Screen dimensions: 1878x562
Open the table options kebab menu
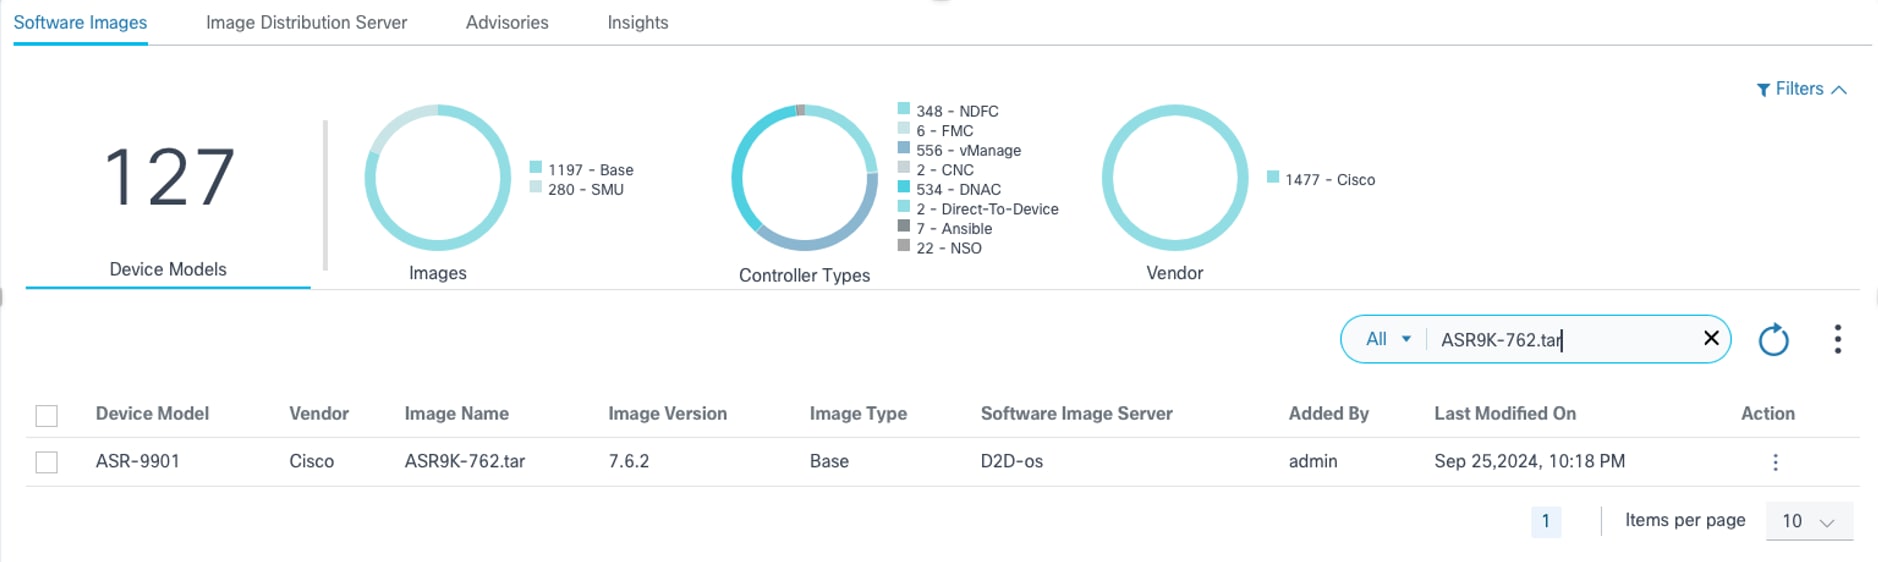(1837, 340)
